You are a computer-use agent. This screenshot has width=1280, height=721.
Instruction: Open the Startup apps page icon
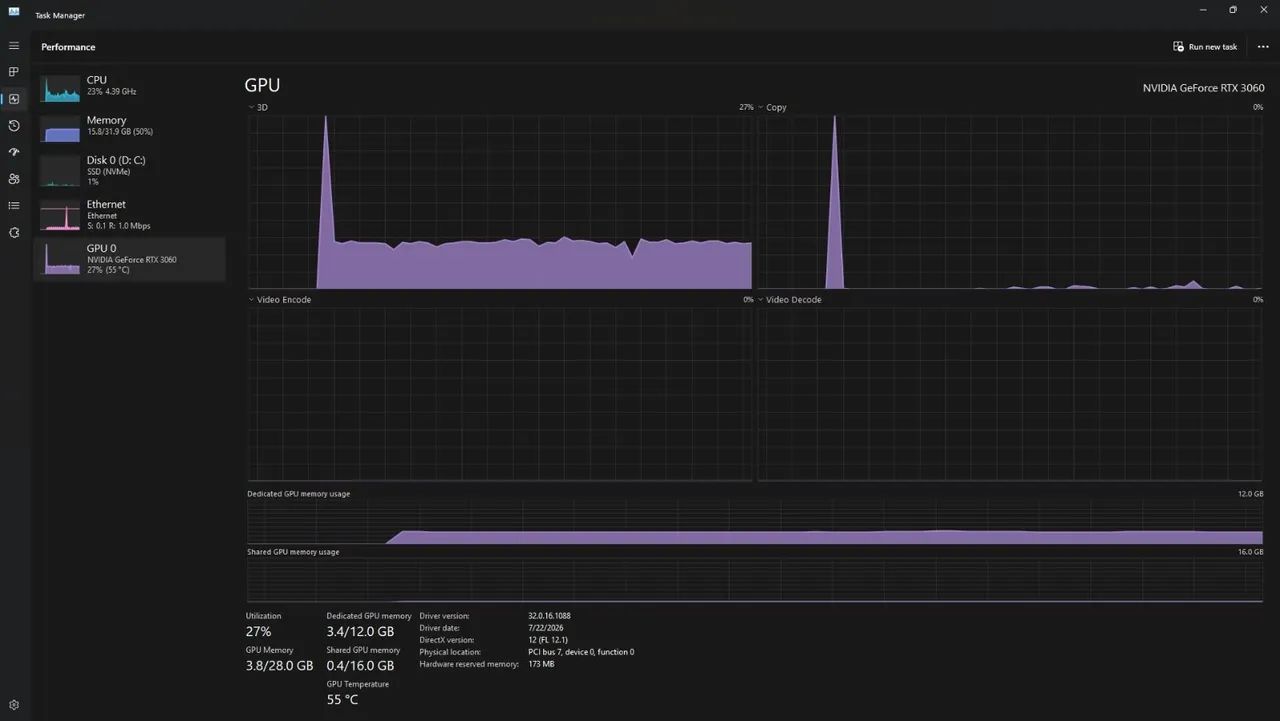pyautogui.click(x=14, y=152)
